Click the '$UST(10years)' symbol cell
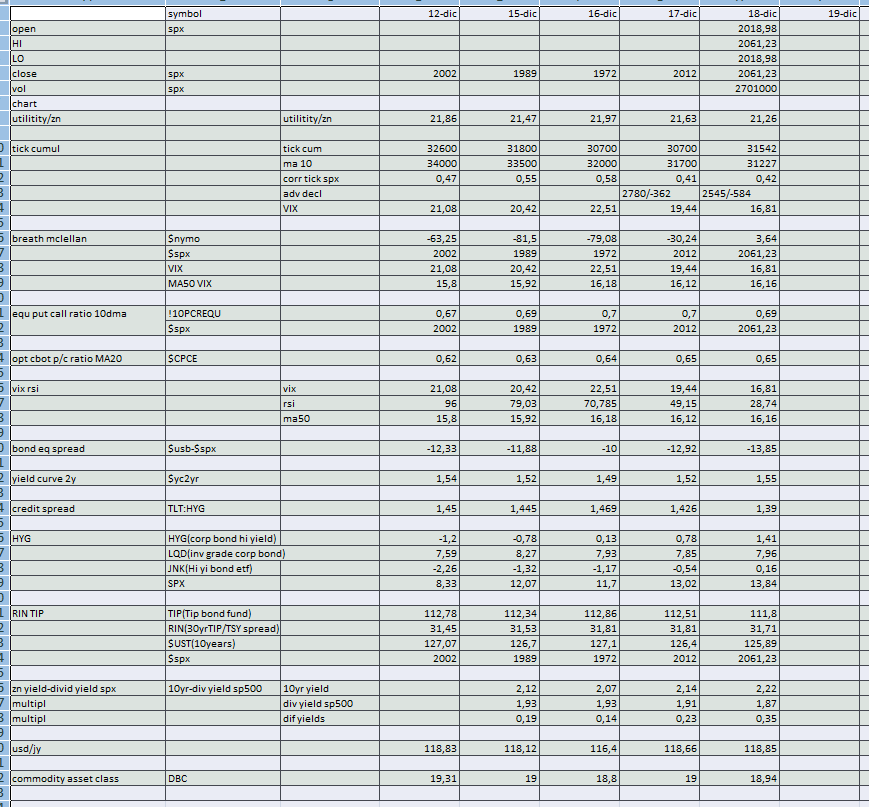Viewport: 869px width, 807px height. click(x=223, y=643)
